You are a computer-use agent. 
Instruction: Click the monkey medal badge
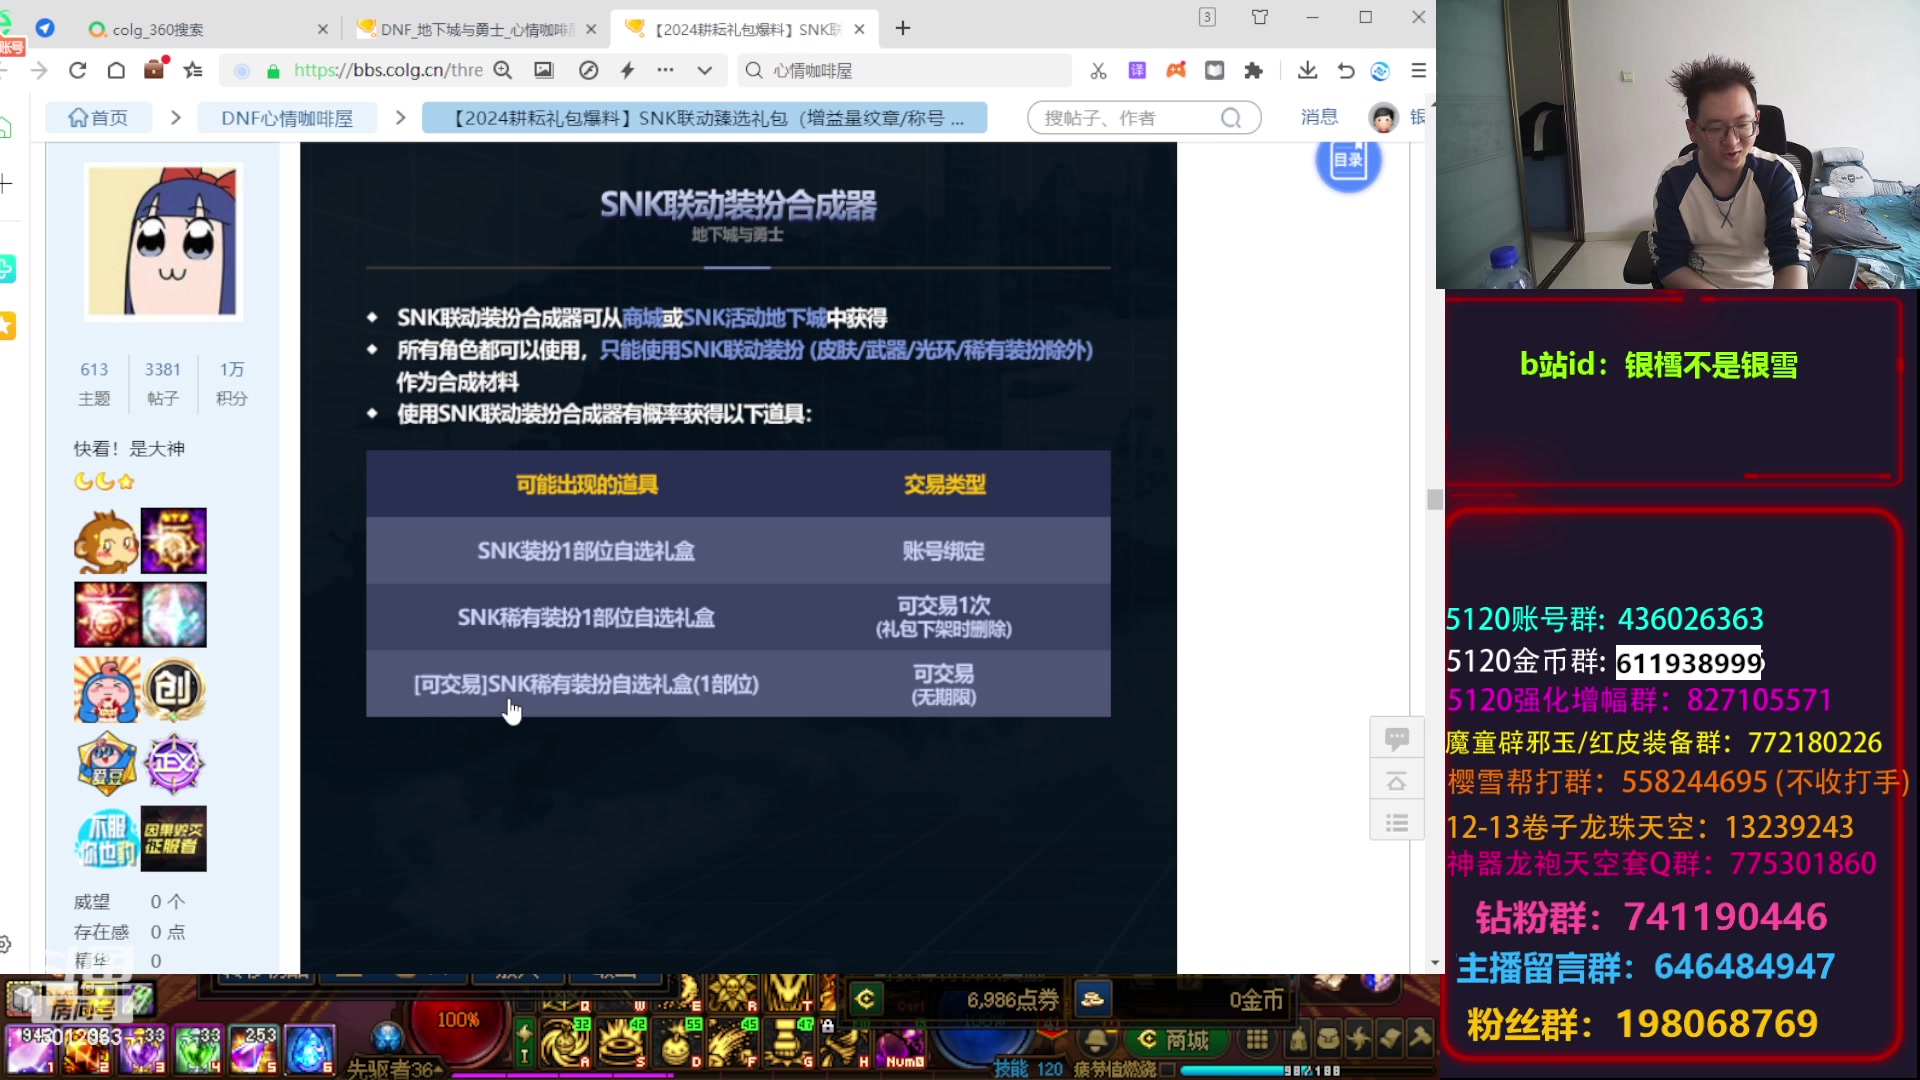point(106,541)
